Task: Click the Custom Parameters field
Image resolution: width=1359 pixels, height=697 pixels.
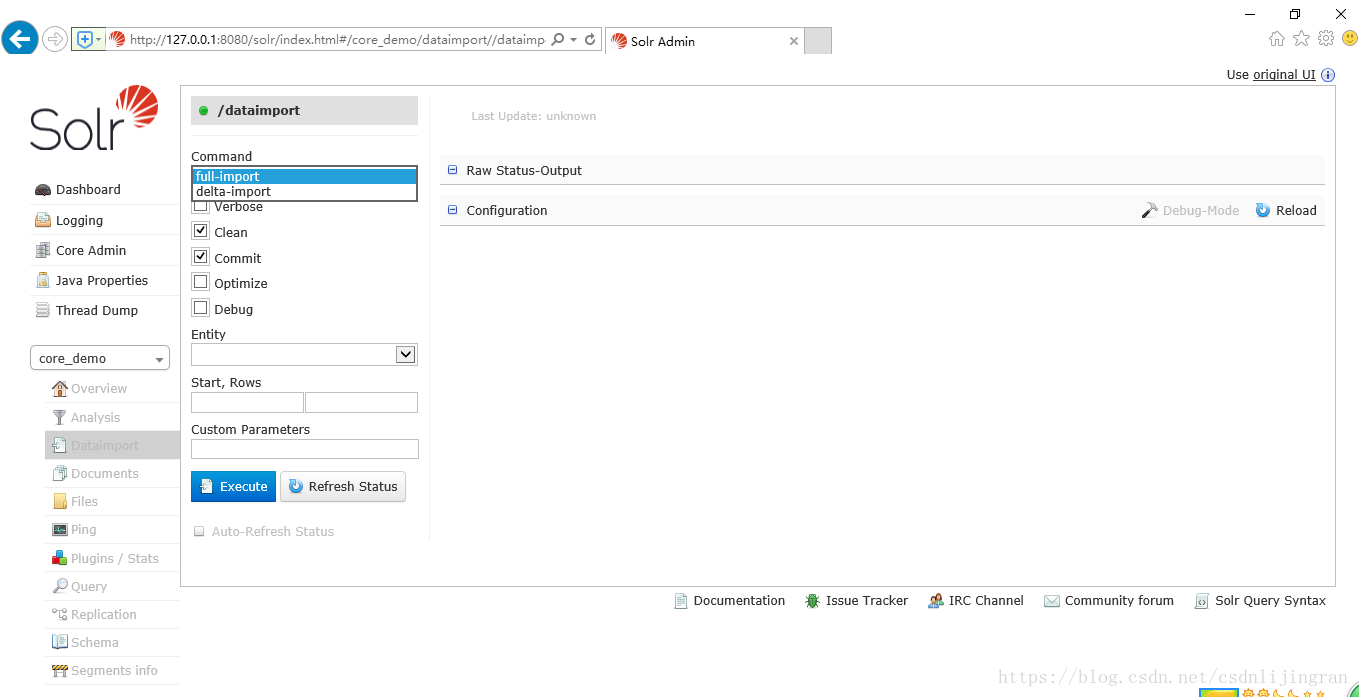Action: coord(305,449)
